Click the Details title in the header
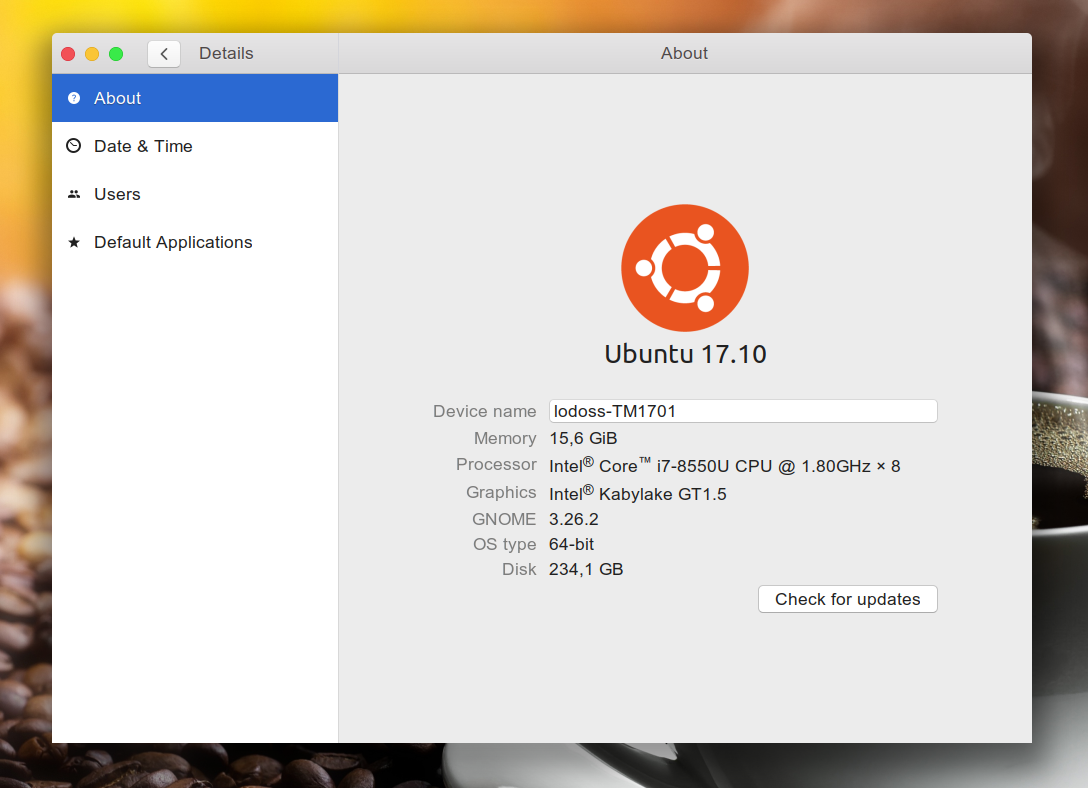Image resolution: width=1088 pixels, height=788 pixels. [x=226, y=53]
